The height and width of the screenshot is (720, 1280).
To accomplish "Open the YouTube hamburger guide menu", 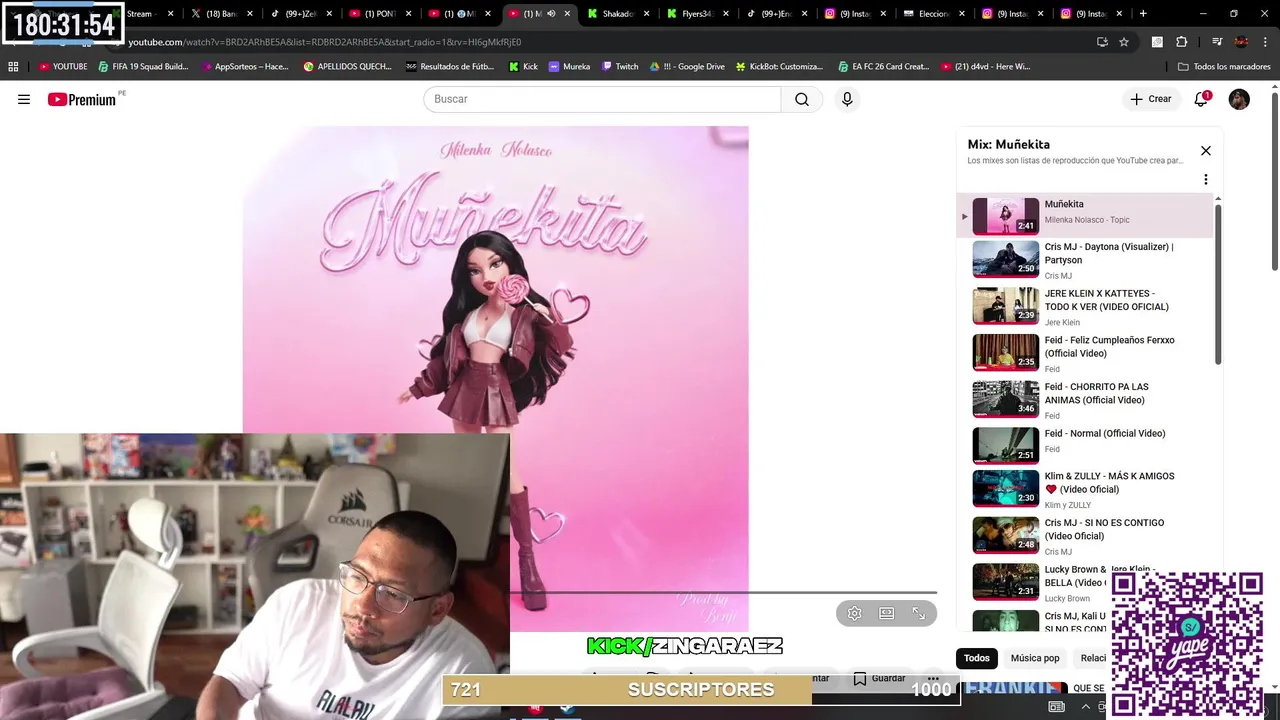I will [x=24, y=99].
